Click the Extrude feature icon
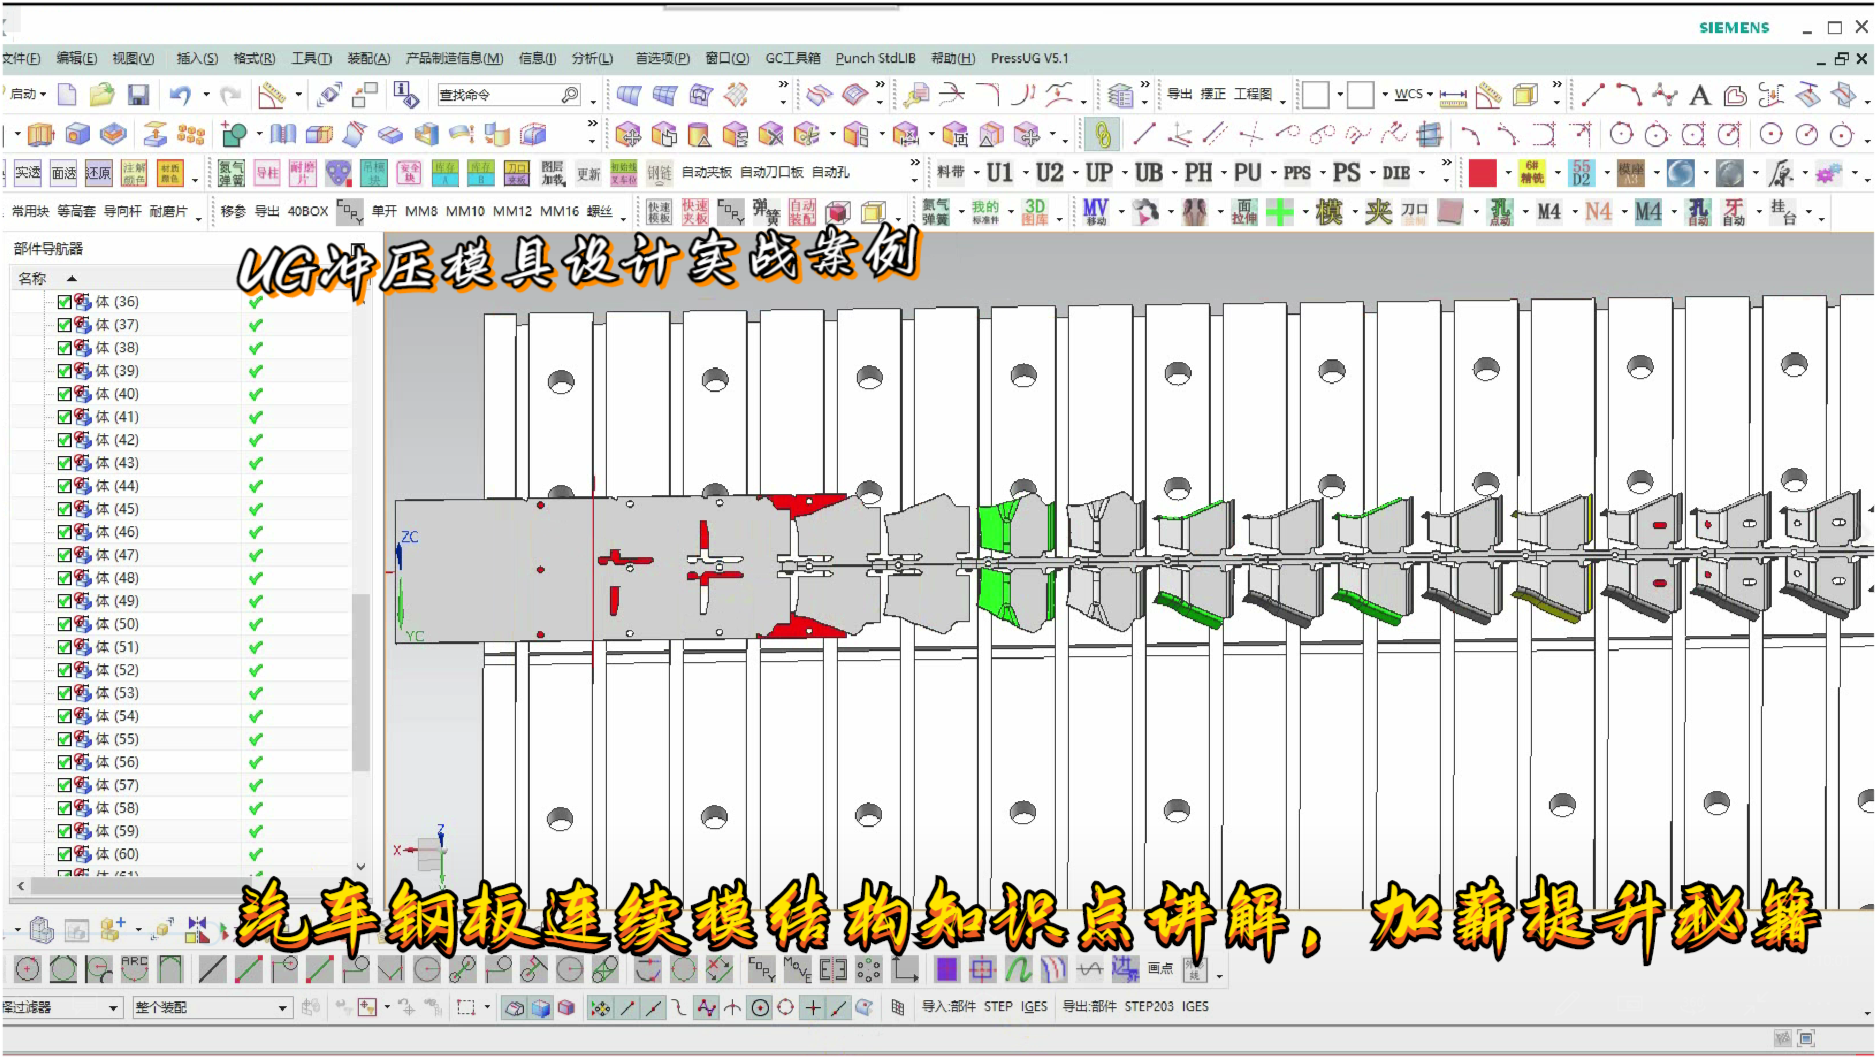The height and width of the screenshot is (1057, 1875). [x=40, y=134]
